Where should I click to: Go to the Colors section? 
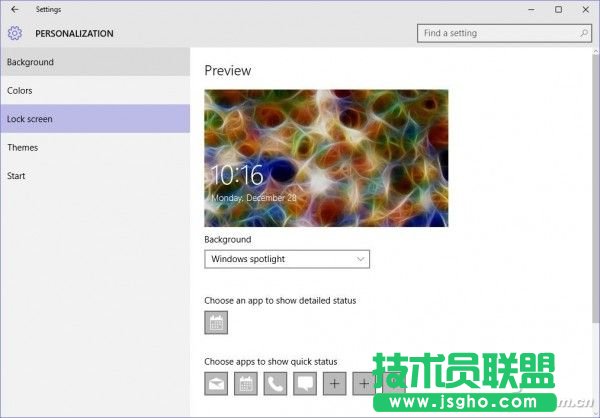(x=95, y=91)
